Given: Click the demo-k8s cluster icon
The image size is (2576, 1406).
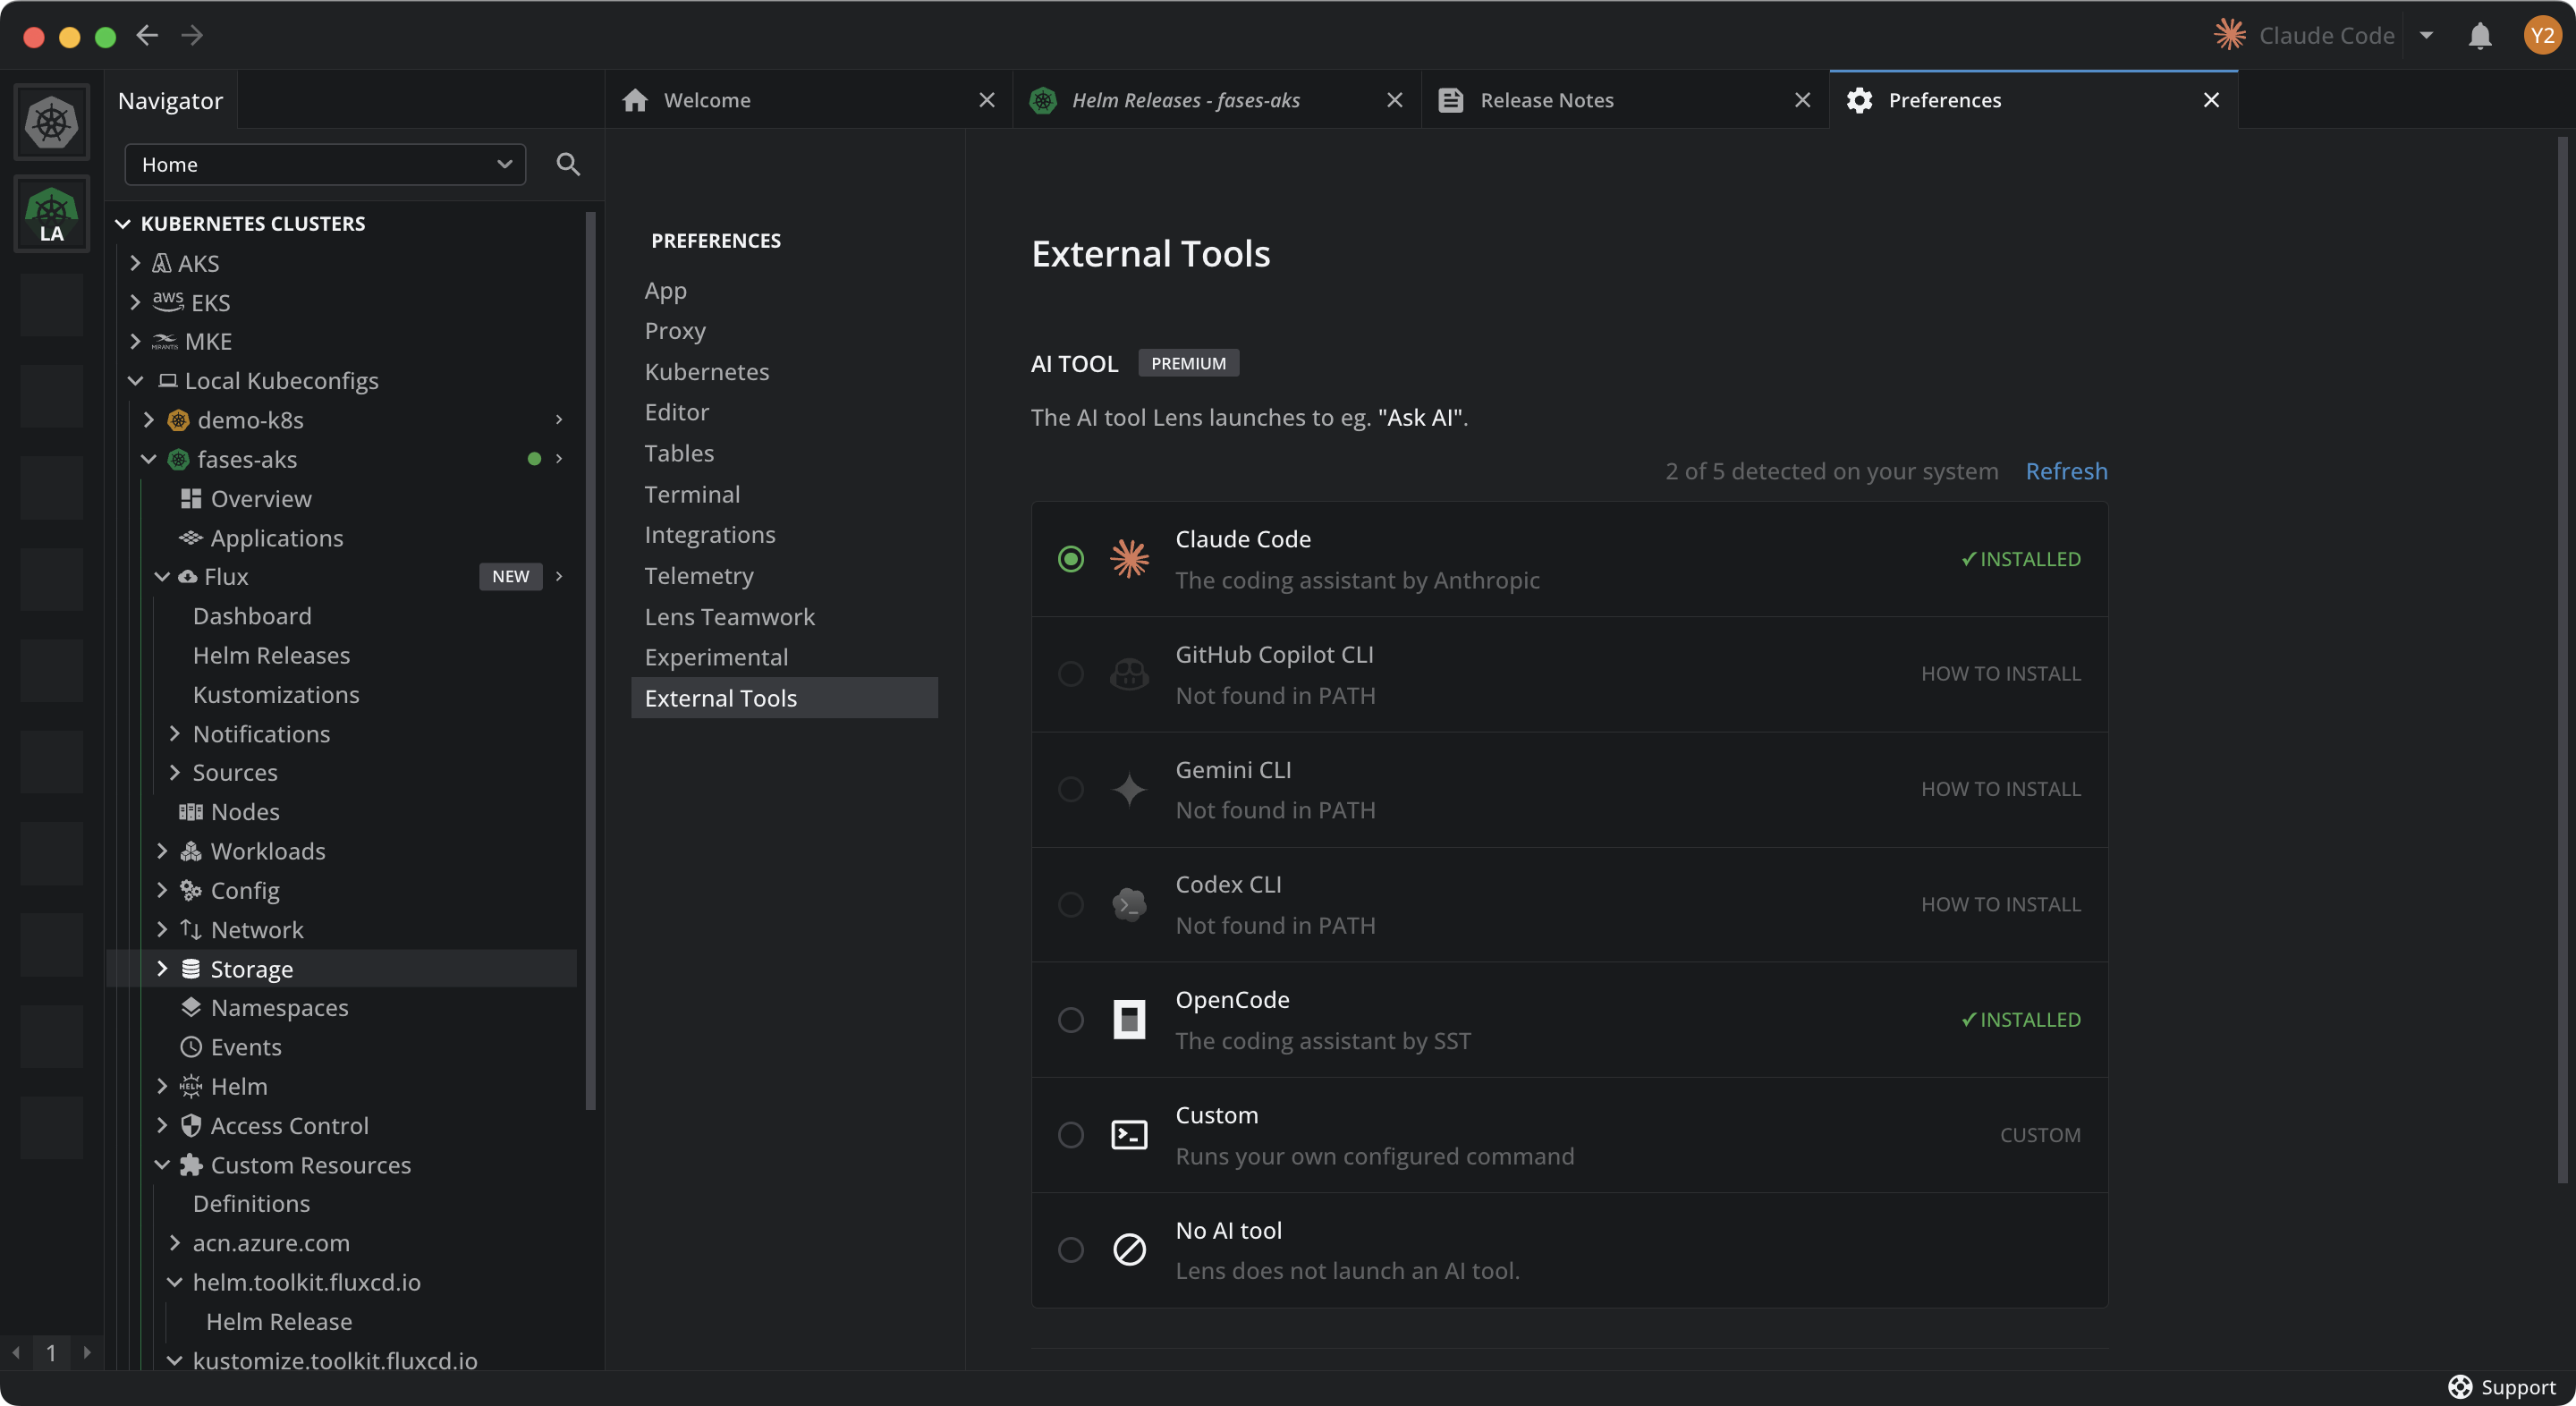Looking at the screenshot, I should point(178,420).
